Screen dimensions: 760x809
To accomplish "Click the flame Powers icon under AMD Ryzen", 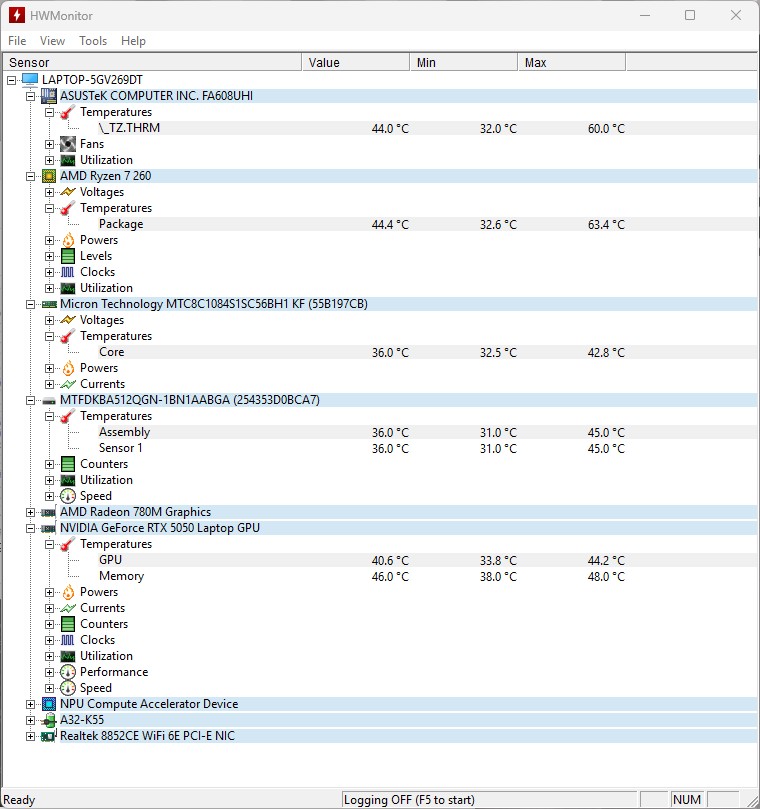I will click(68, 240).
